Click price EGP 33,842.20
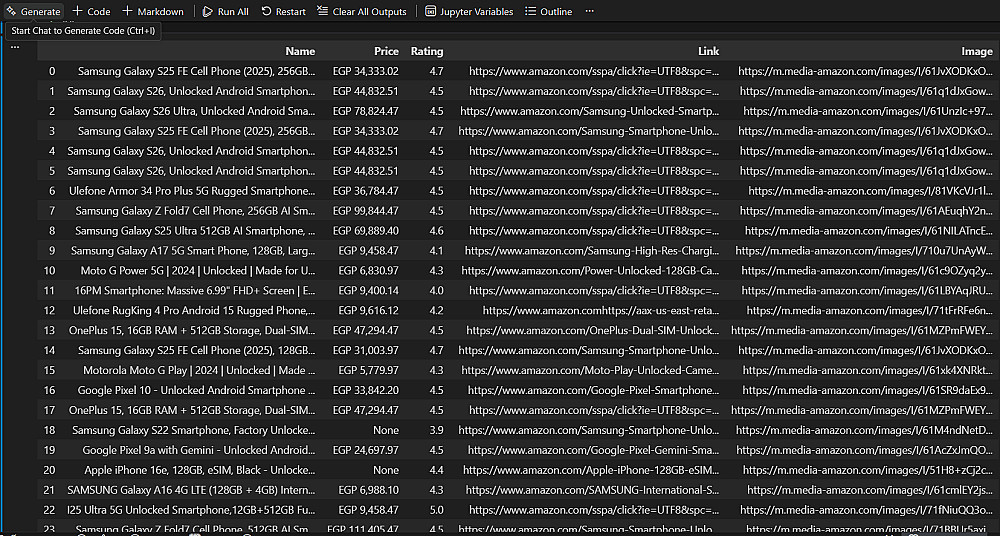This screenshot has width=1000, height=536. pyautogui.click(x=365, y=390)
